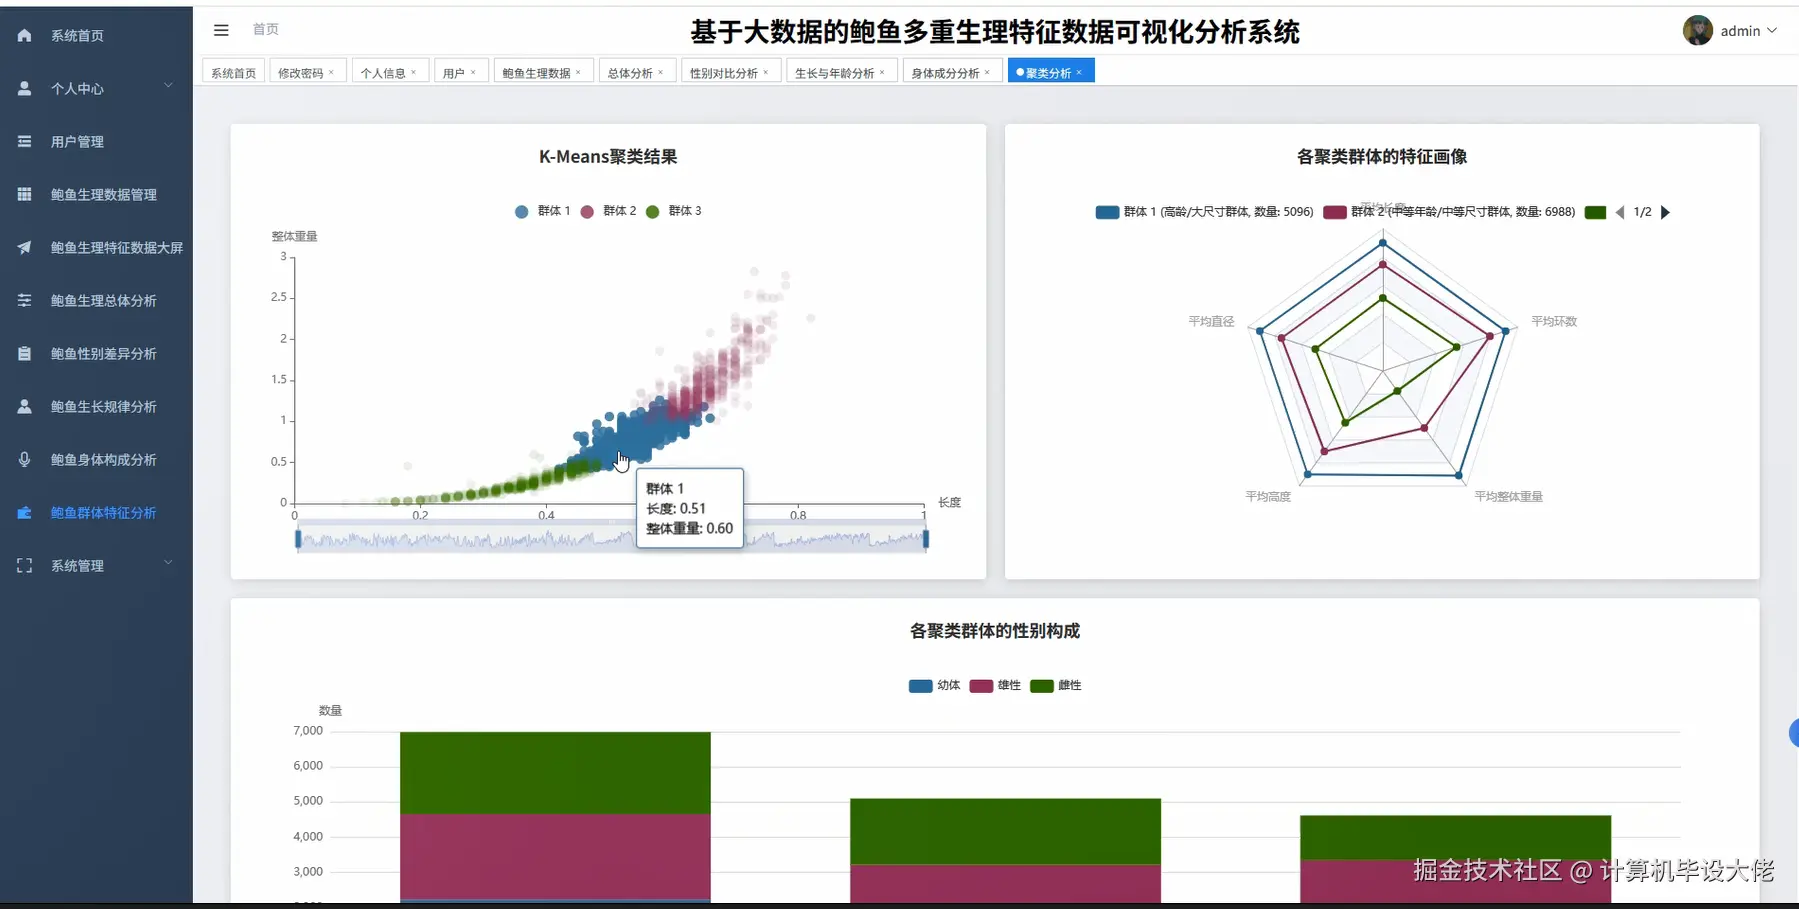Click the blue floating button at right edge

pos(1793,733)
